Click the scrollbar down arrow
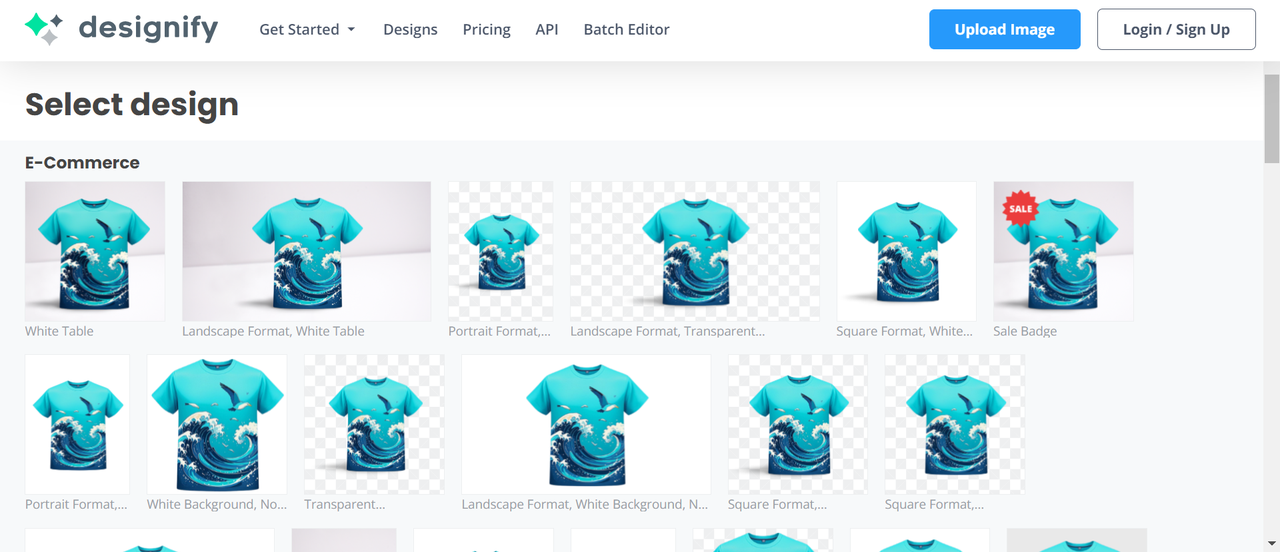 pos(1271,545)
